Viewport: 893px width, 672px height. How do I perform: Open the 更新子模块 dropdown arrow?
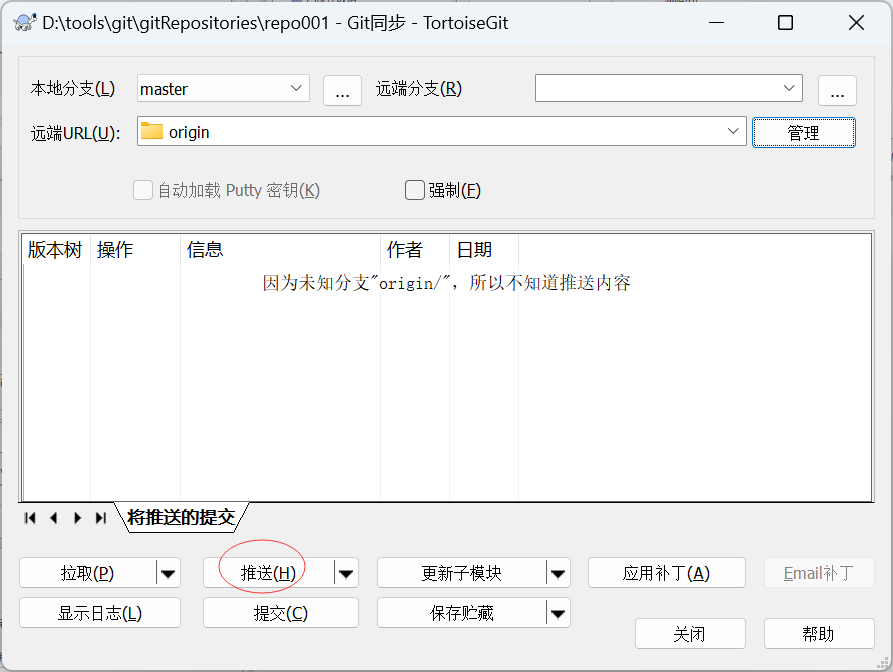pos(558,573)
